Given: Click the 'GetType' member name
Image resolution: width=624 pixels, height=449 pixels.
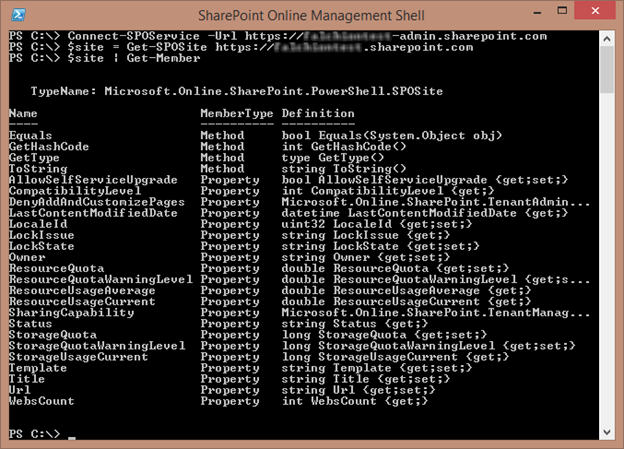Looking at the screenshot, I should pyautogui.click(x=34, y=158).
